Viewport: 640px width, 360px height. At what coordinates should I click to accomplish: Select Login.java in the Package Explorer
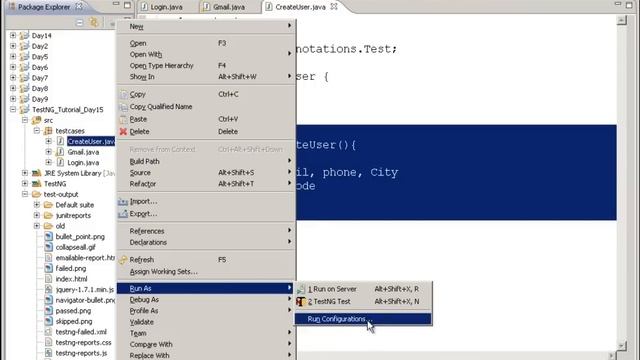point(83,162)
